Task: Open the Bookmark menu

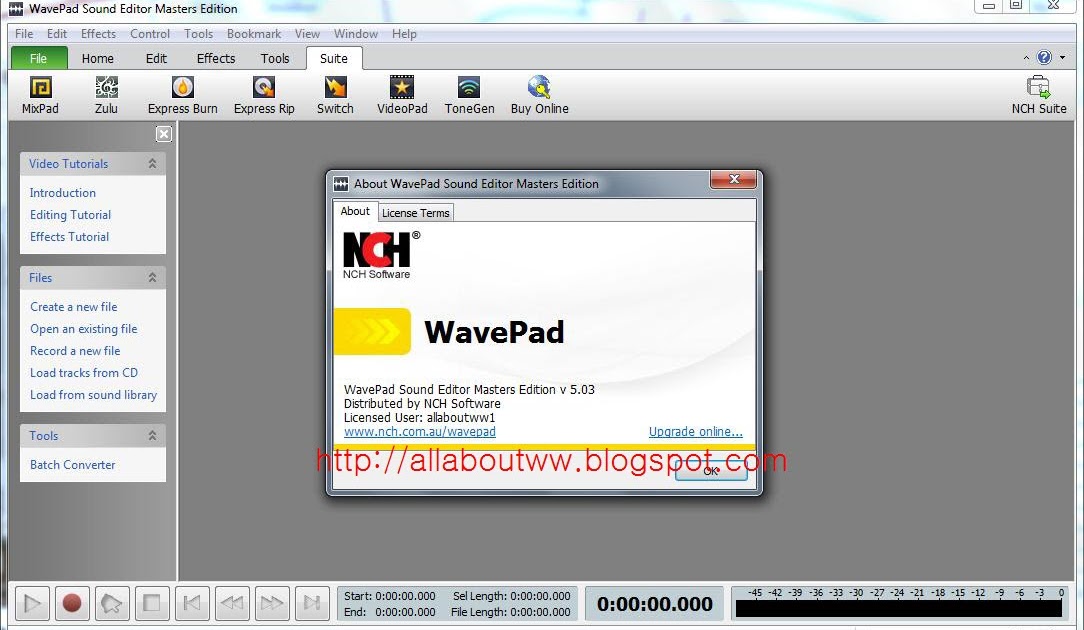Action: (x=254, y=34)
